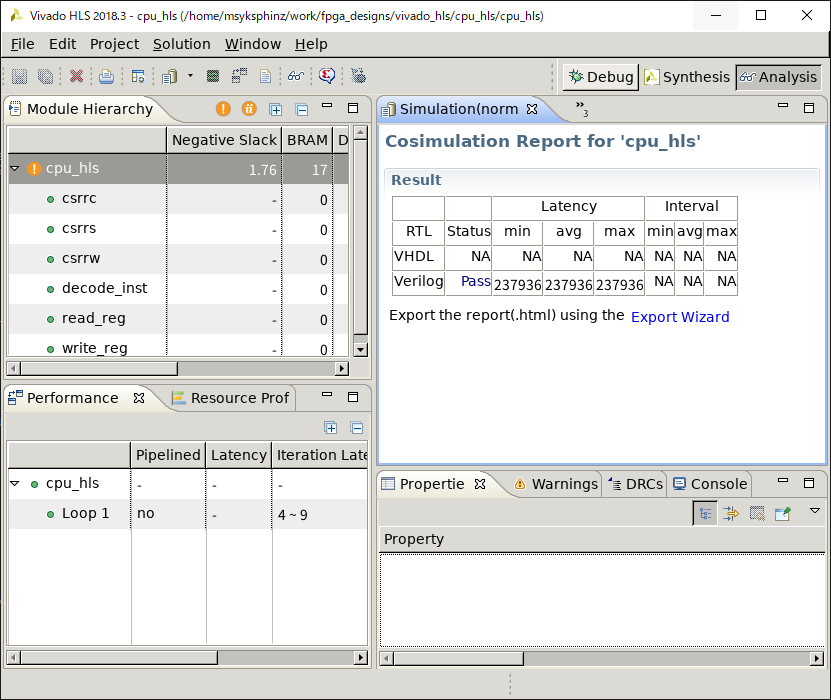The height and width of the screenshot is (700, 831).
Task: Maximize the Performance panel
Action: coord(353,397)
